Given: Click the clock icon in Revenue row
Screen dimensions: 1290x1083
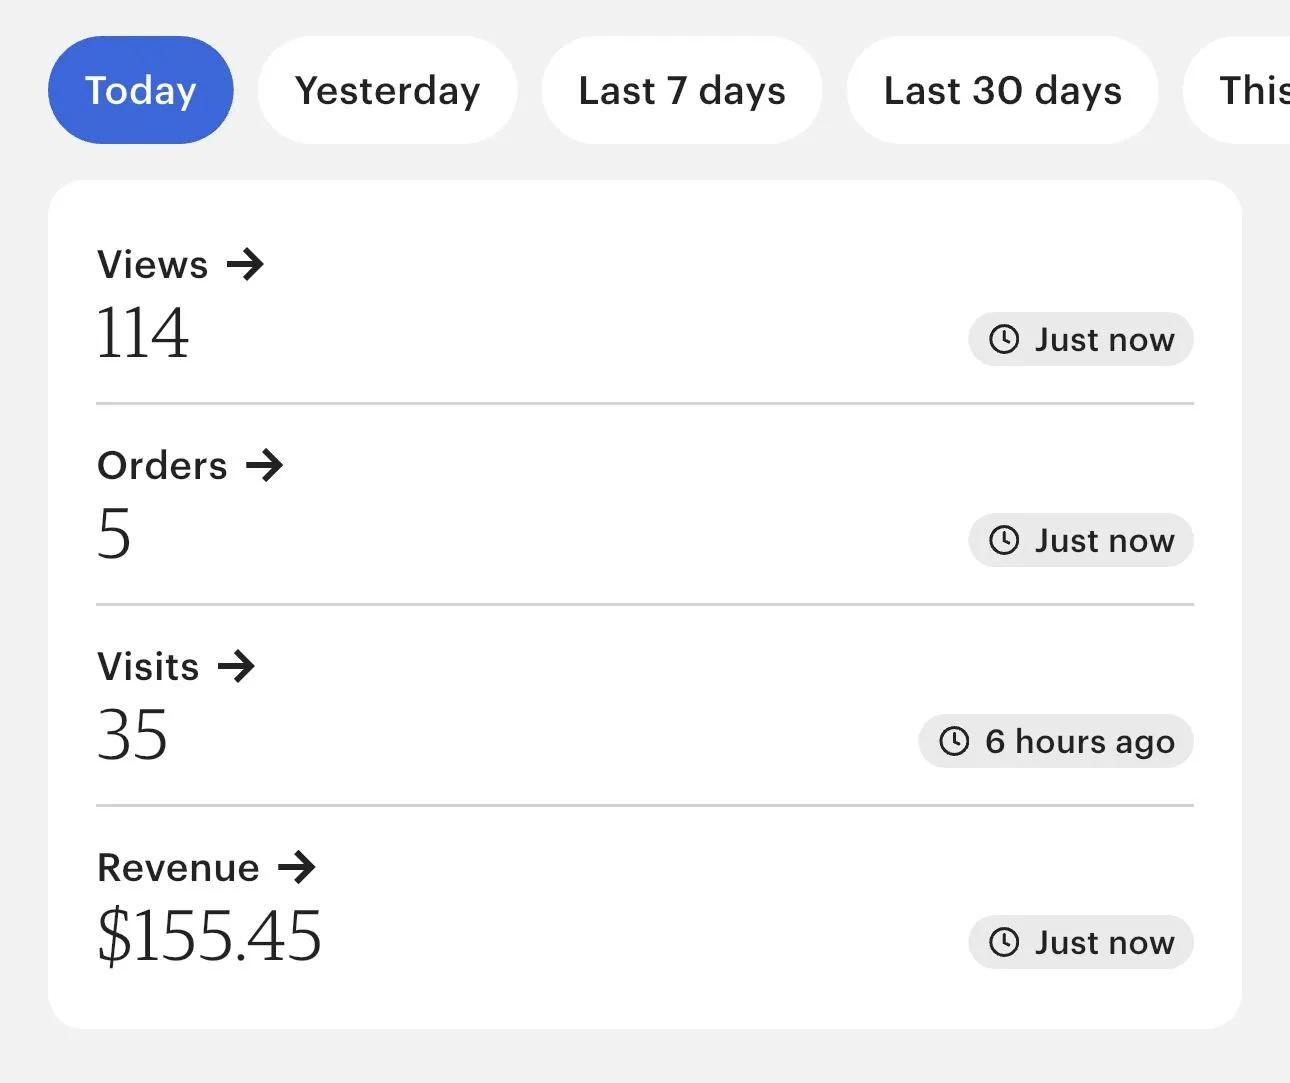Looking at the screenshot, I should pos(1004,942).
